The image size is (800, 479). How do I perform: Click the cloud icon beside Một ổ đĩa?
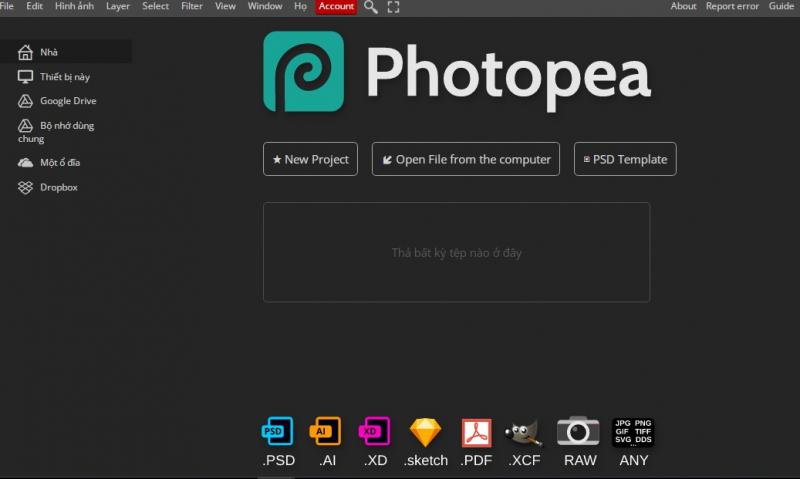point(25,163)
